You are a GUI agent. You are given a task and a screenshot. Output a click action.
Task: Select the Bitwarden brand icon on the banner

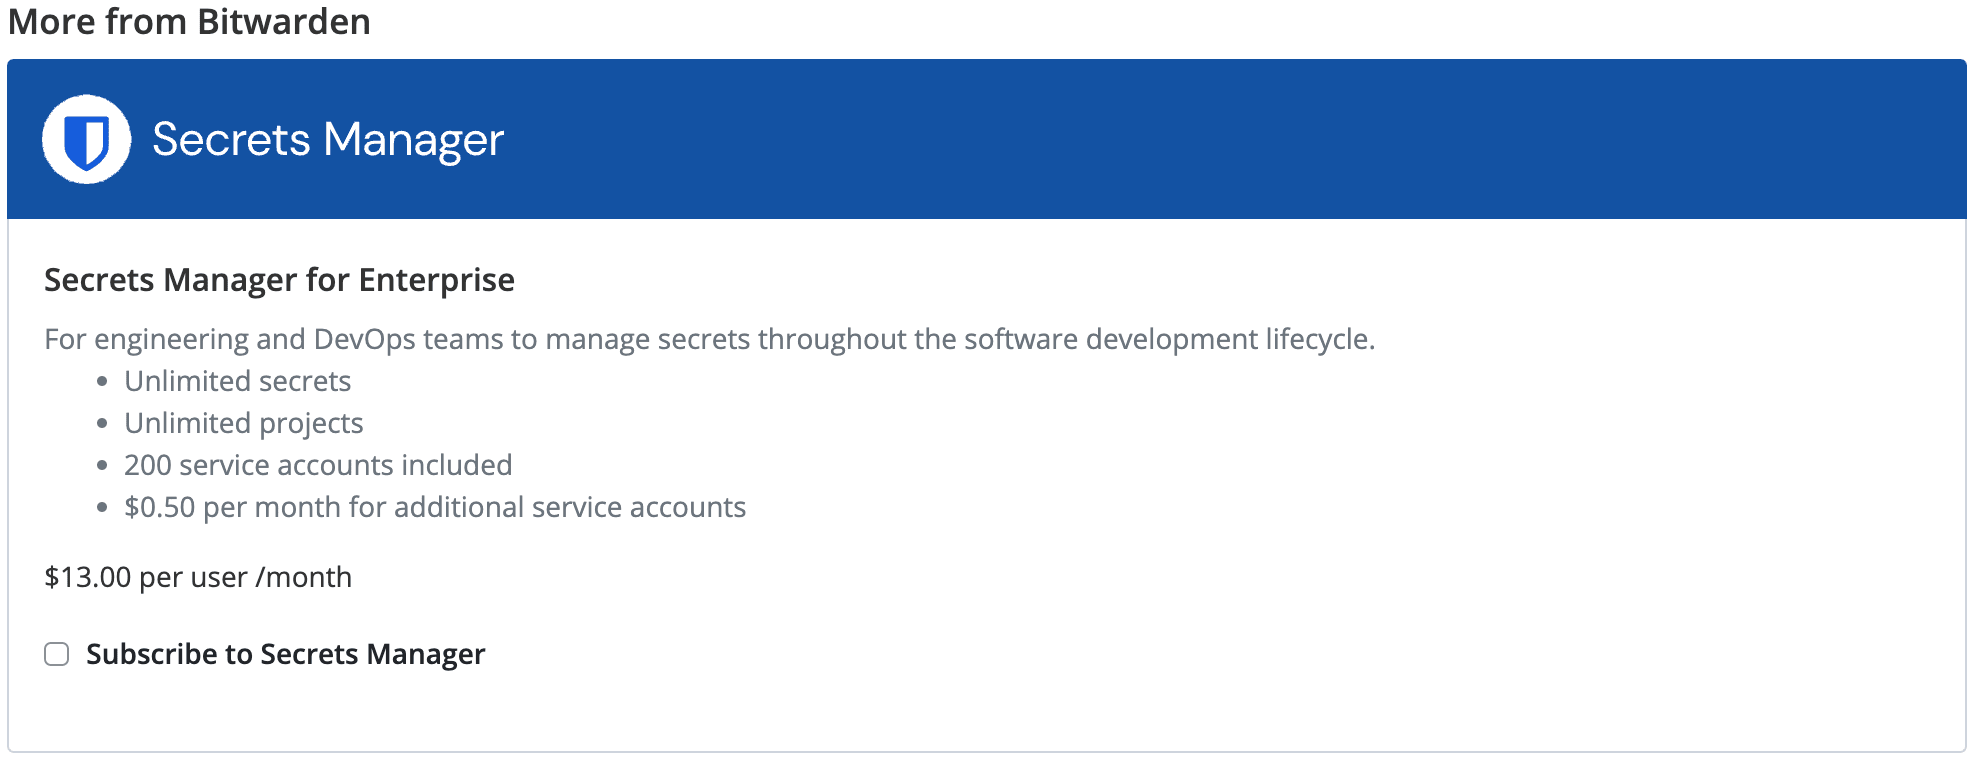pyautogui.click(x=87, y=140)
